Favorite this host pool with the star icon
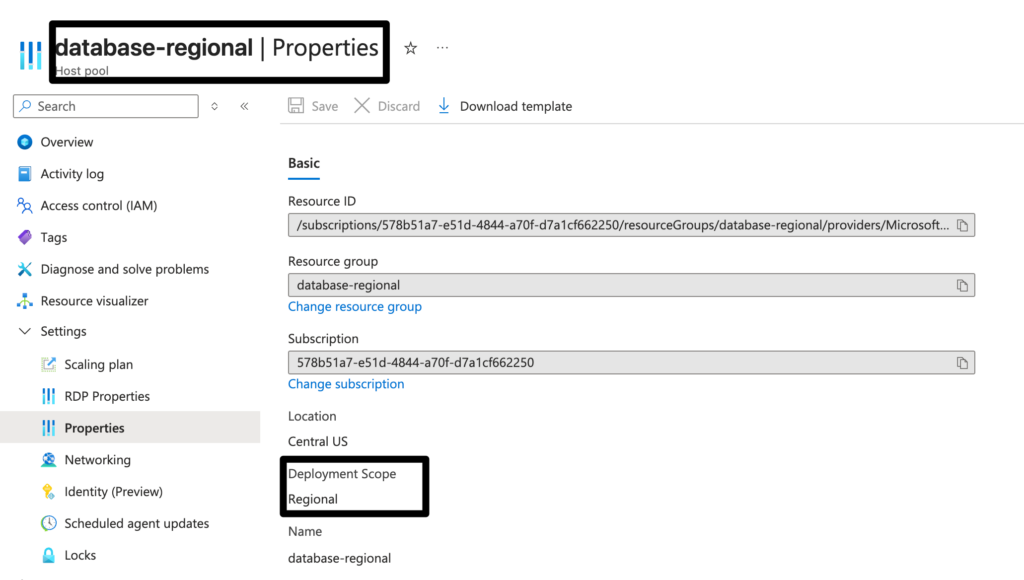This screenshot has width=1024, height=580. (411, 48)
